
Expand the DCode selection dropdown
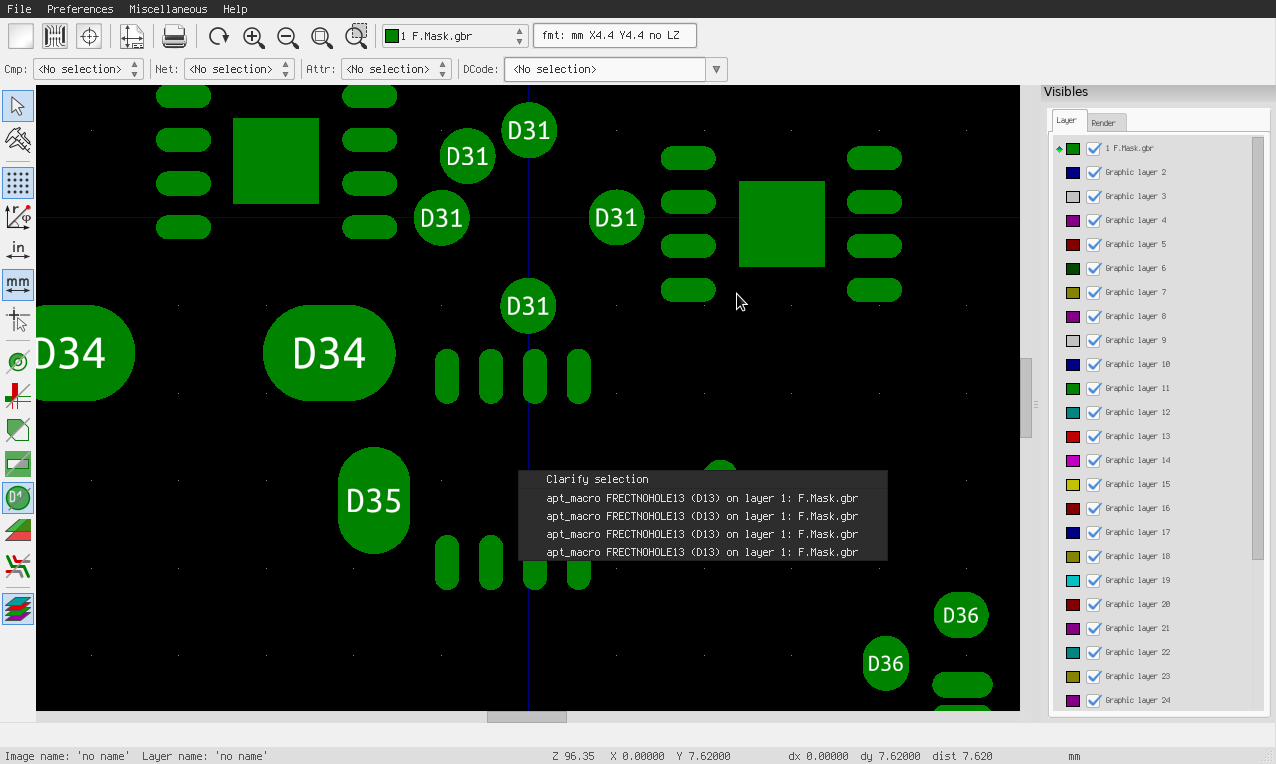click(x=716, y=69)
